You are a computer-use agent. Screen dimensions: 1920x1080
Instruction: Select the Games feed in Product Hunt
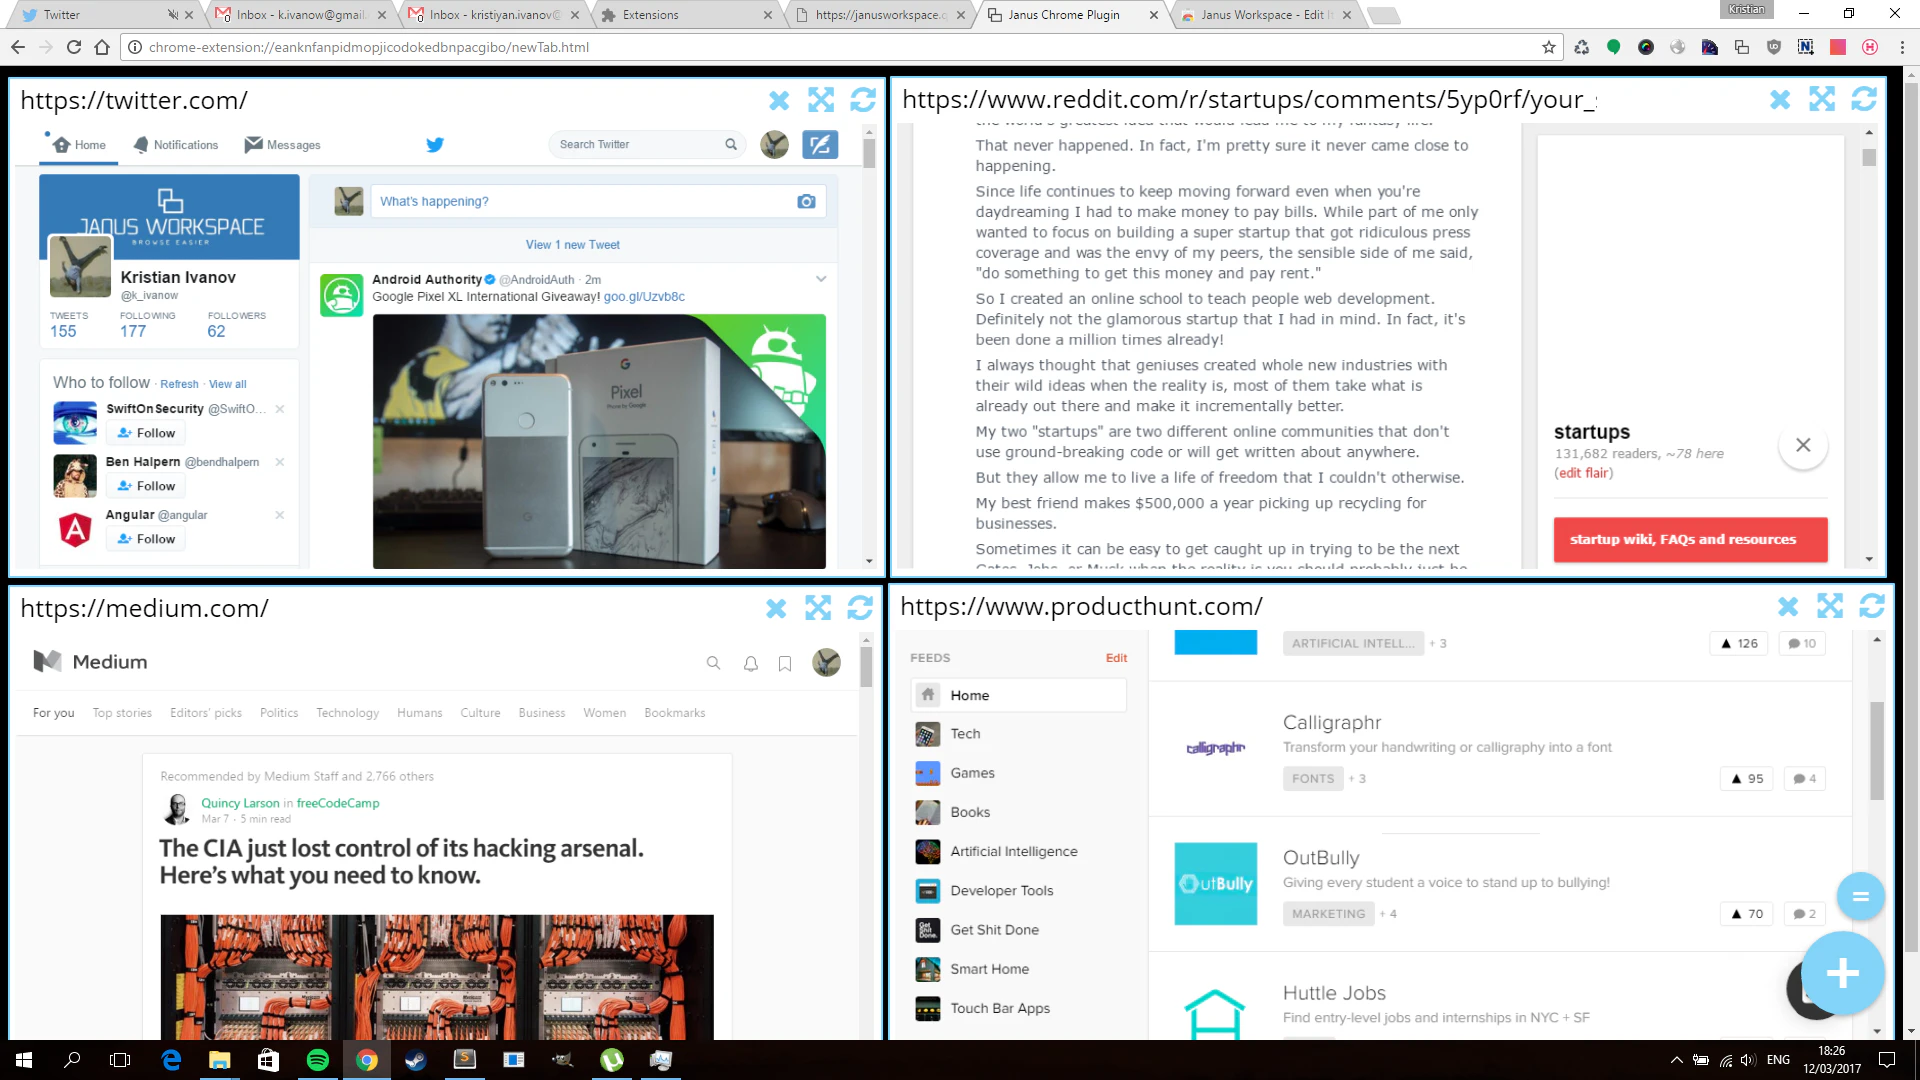[x=971, y=772]
